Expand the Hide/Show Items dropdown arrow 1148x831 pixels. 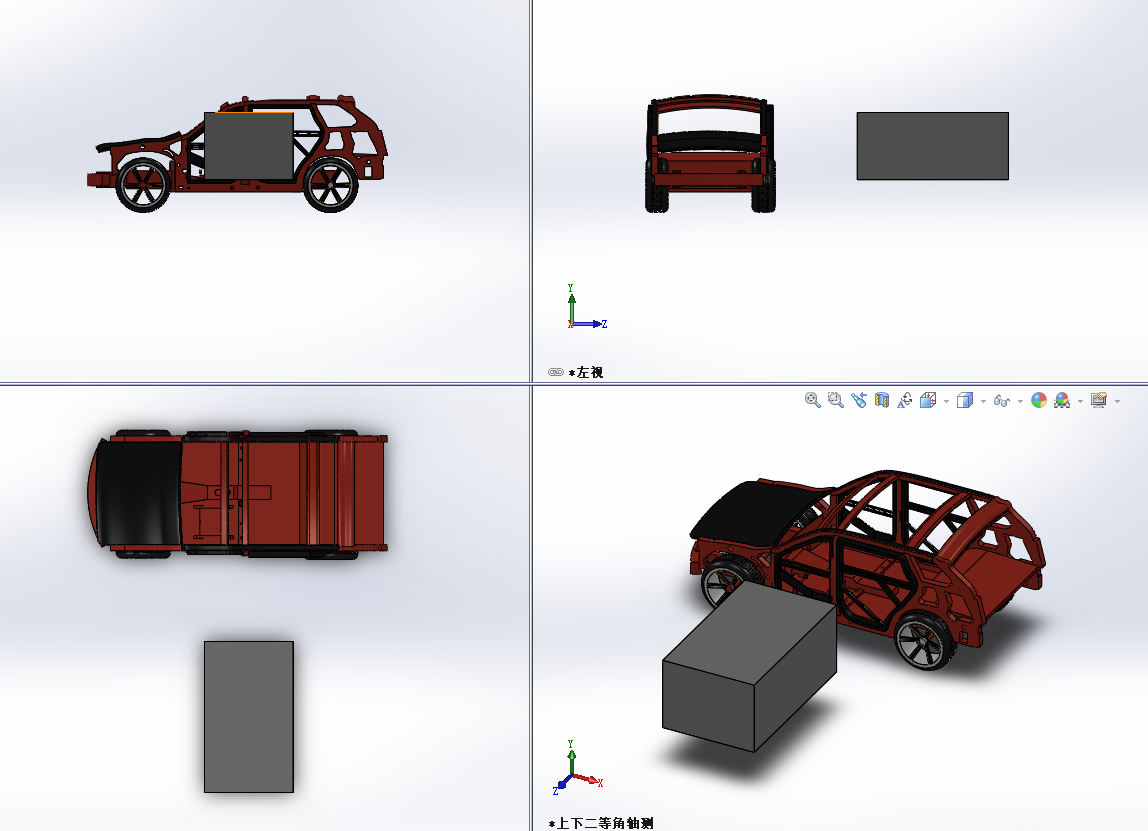(1020, 401)
